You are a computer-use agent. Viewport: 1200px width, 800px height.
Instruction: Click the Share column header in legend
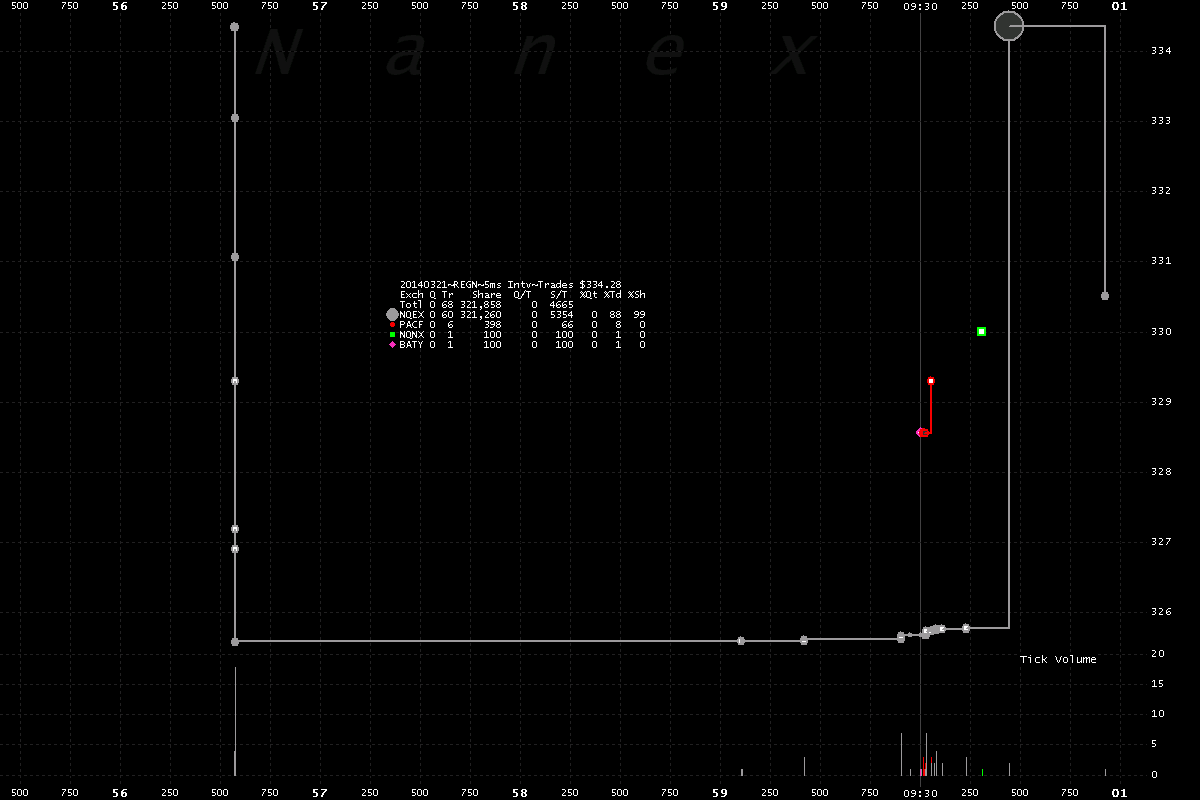coord(487,295)
